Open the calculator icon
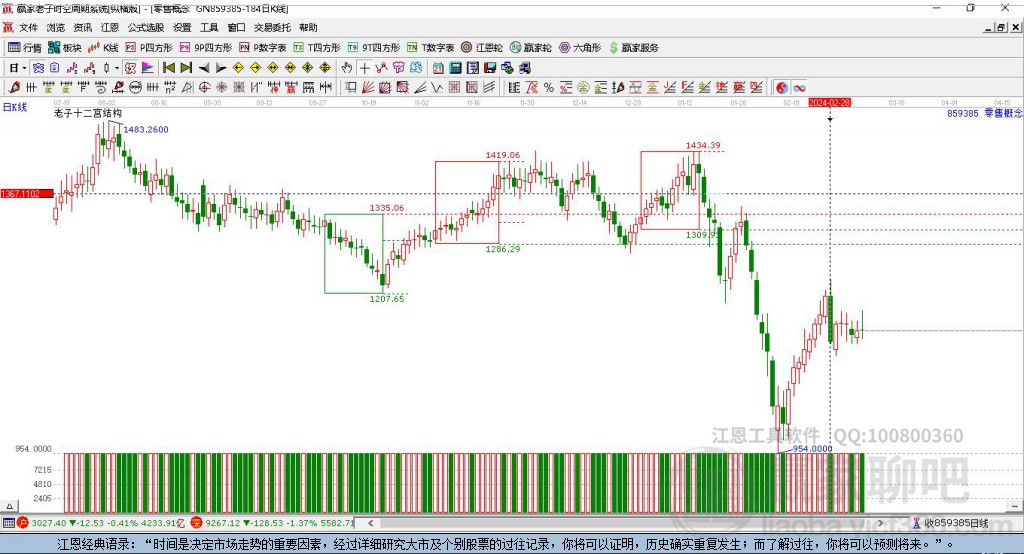This screenshot has width=1024, height=554. (x=455, y=67)
